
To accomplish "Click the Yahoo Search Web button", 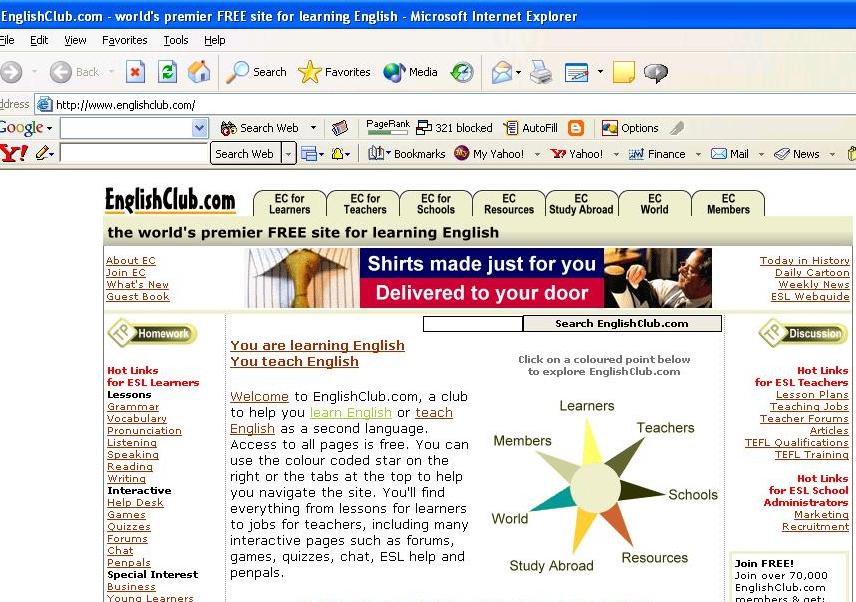I will click(x=246, y=154).
